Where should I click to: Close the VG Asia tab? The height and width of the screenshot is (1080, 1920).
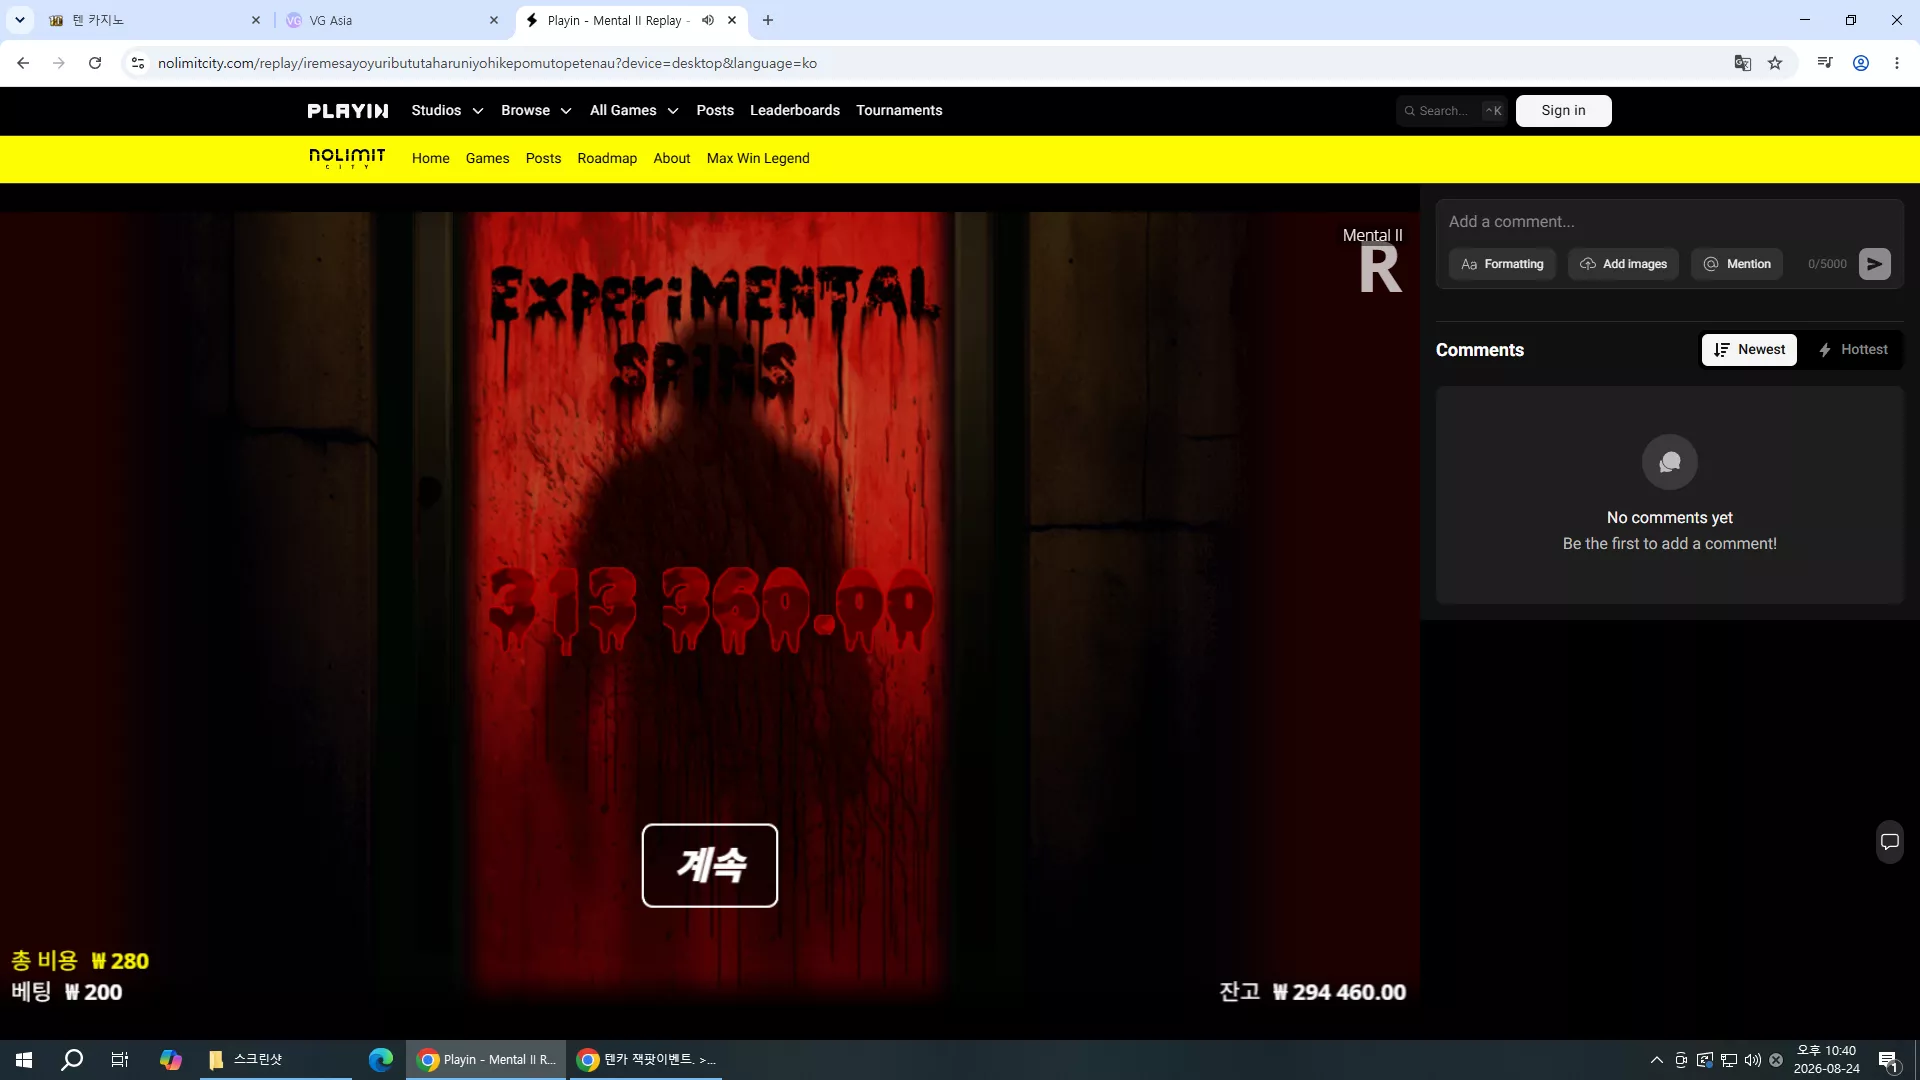point(494,20)
